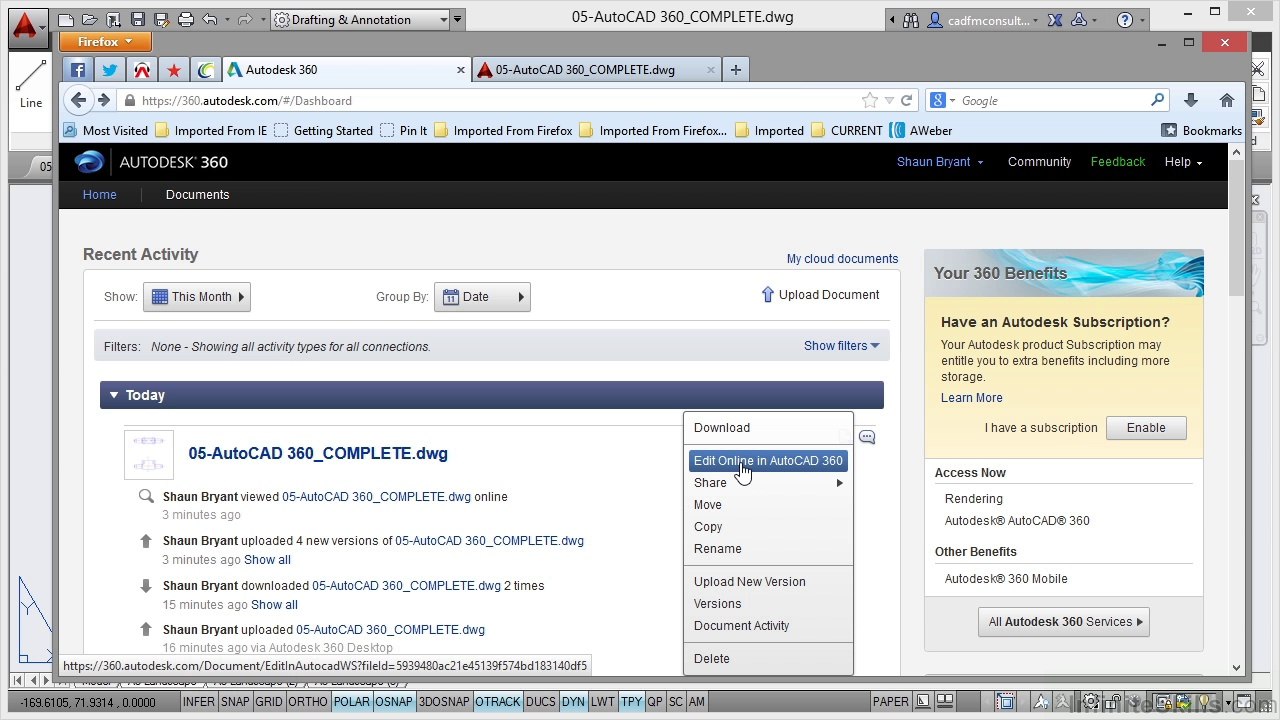Open My cloud documents link

[842, 259]
